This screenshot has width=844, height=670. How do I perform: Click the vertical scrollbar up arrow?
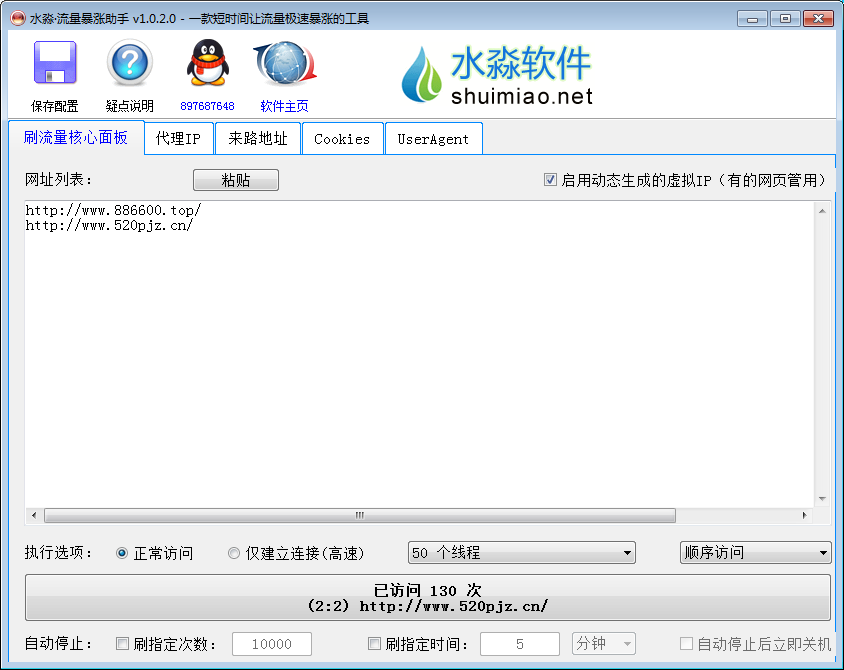click(x=822, y=211)
